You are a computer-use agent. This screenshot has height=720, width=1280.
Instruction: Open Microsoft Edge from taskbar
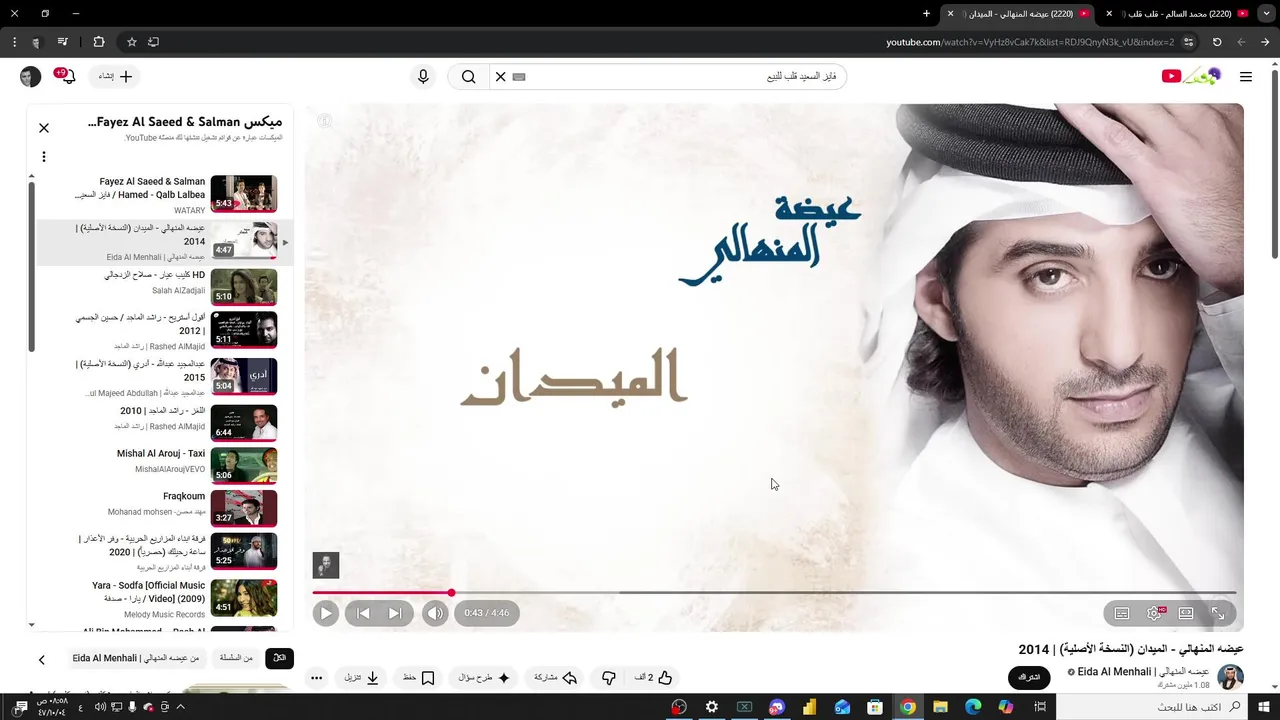pyautogui.click(x=973, y=707)
